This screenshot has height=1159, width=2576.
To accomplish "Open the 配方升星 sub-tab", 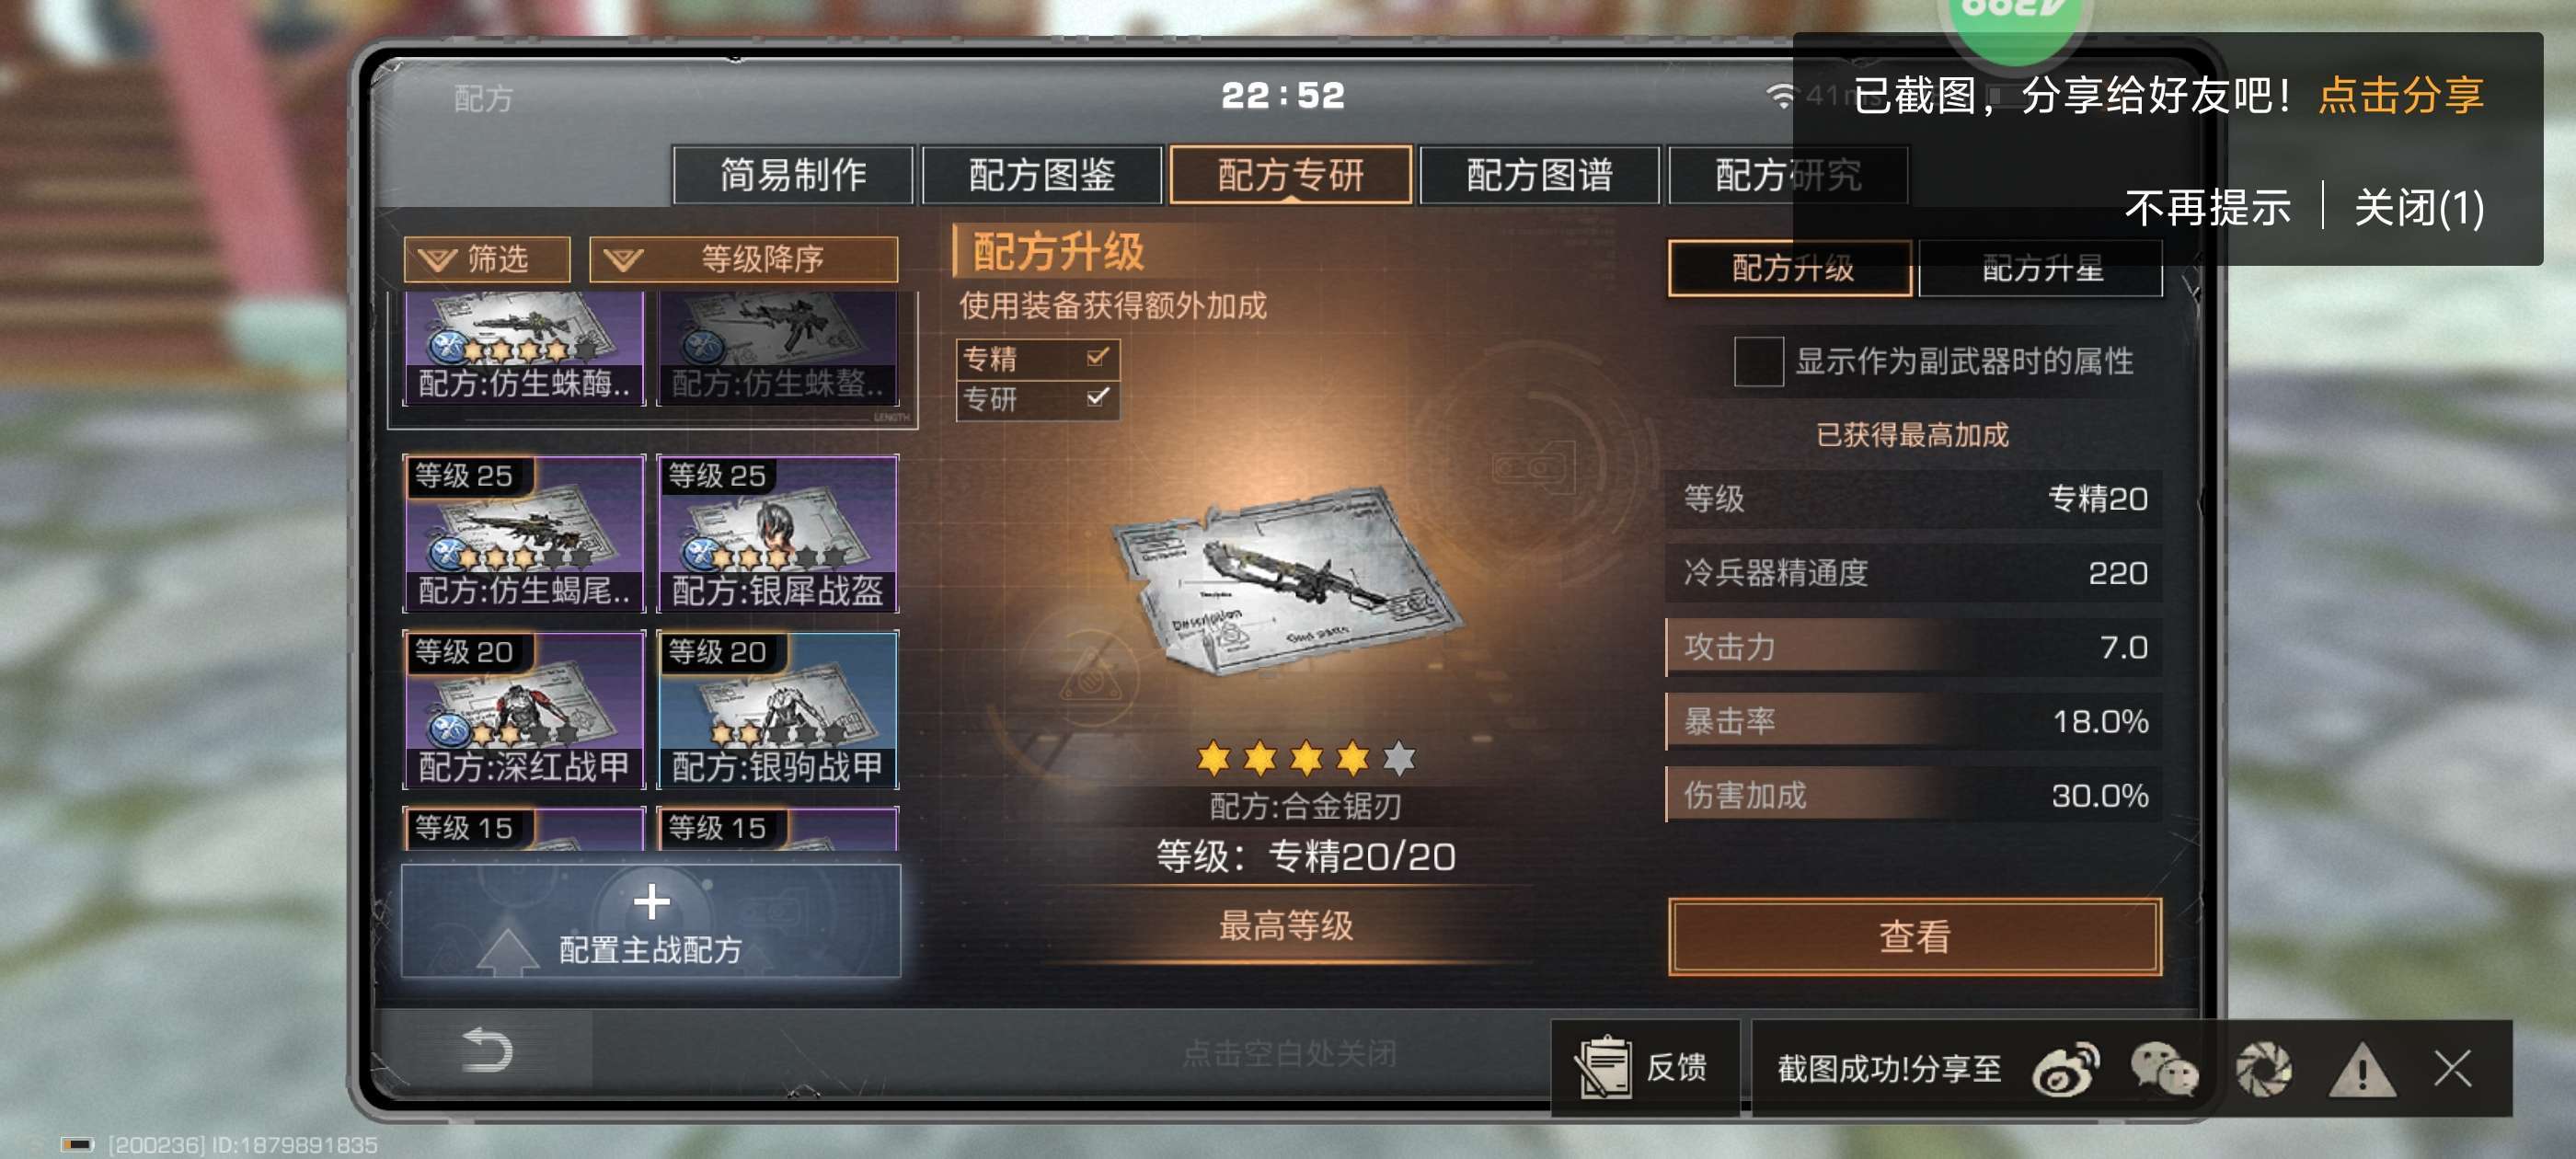I will pyautogui.click(x=2041, y=268).
